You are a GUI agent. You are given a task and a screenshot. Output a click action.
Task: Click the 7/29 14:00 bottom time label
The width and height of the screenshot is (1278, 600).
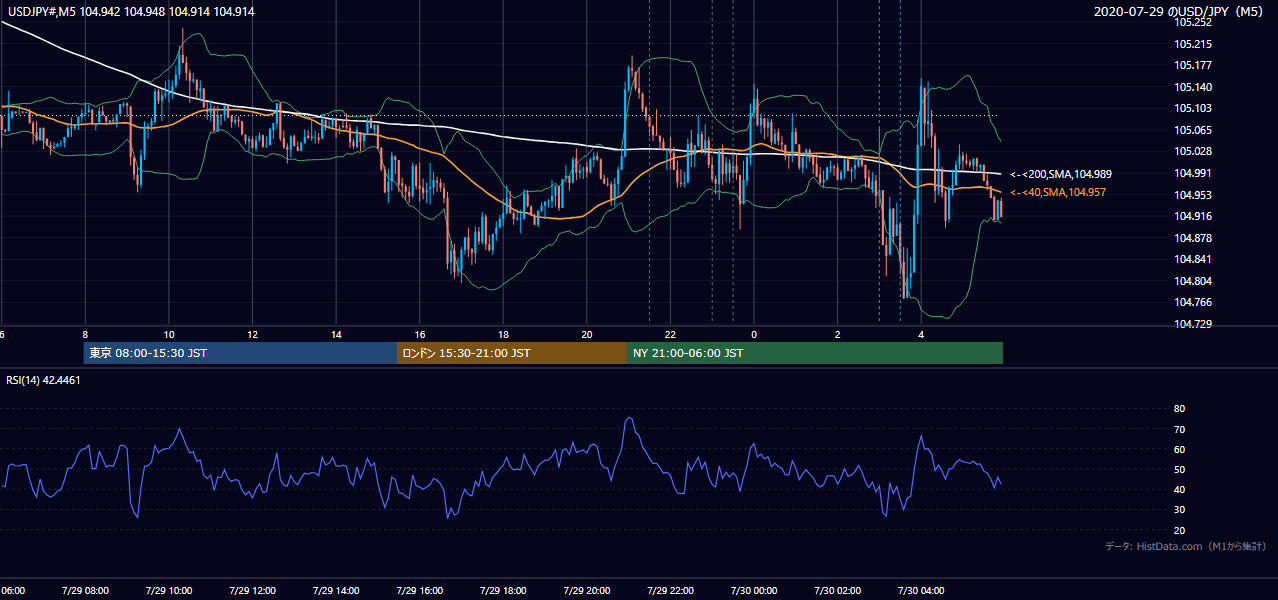(336, 590)
